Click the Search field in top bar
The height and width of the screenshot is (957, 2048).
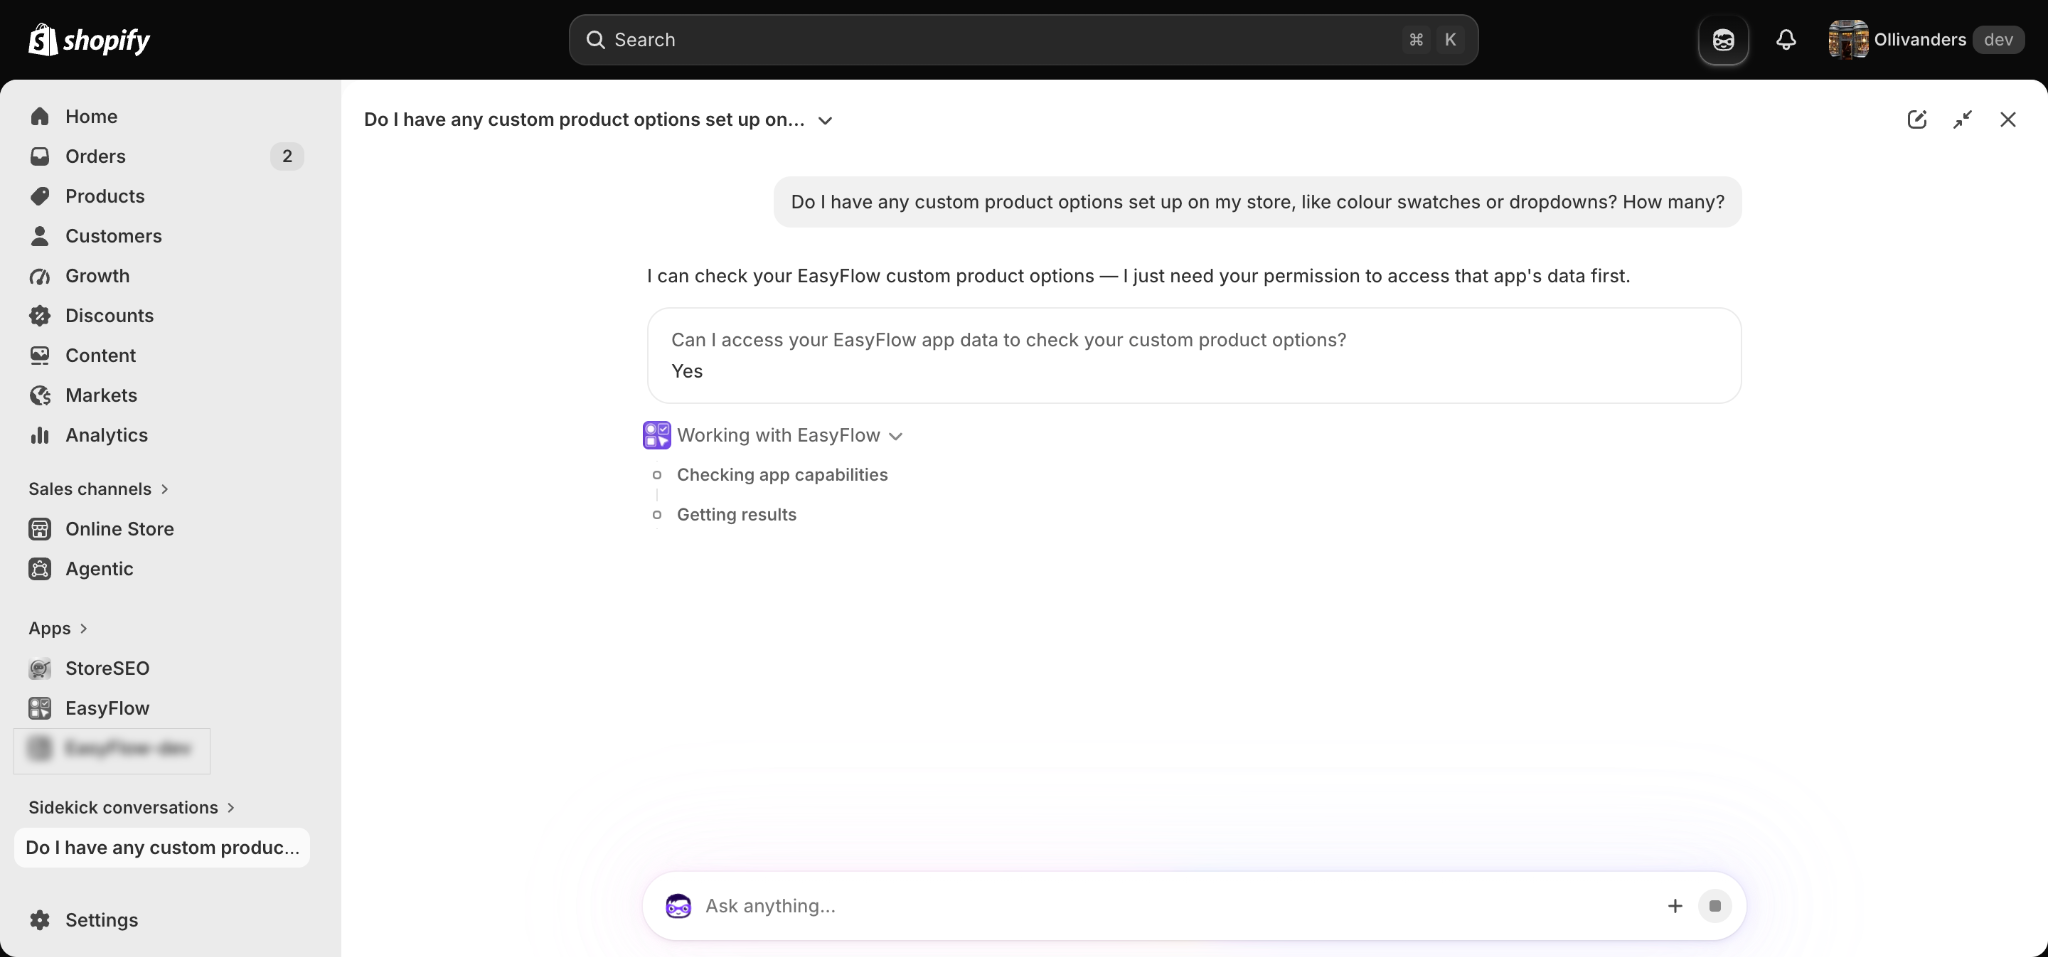pyautogui.click(x=1023, y=40)
